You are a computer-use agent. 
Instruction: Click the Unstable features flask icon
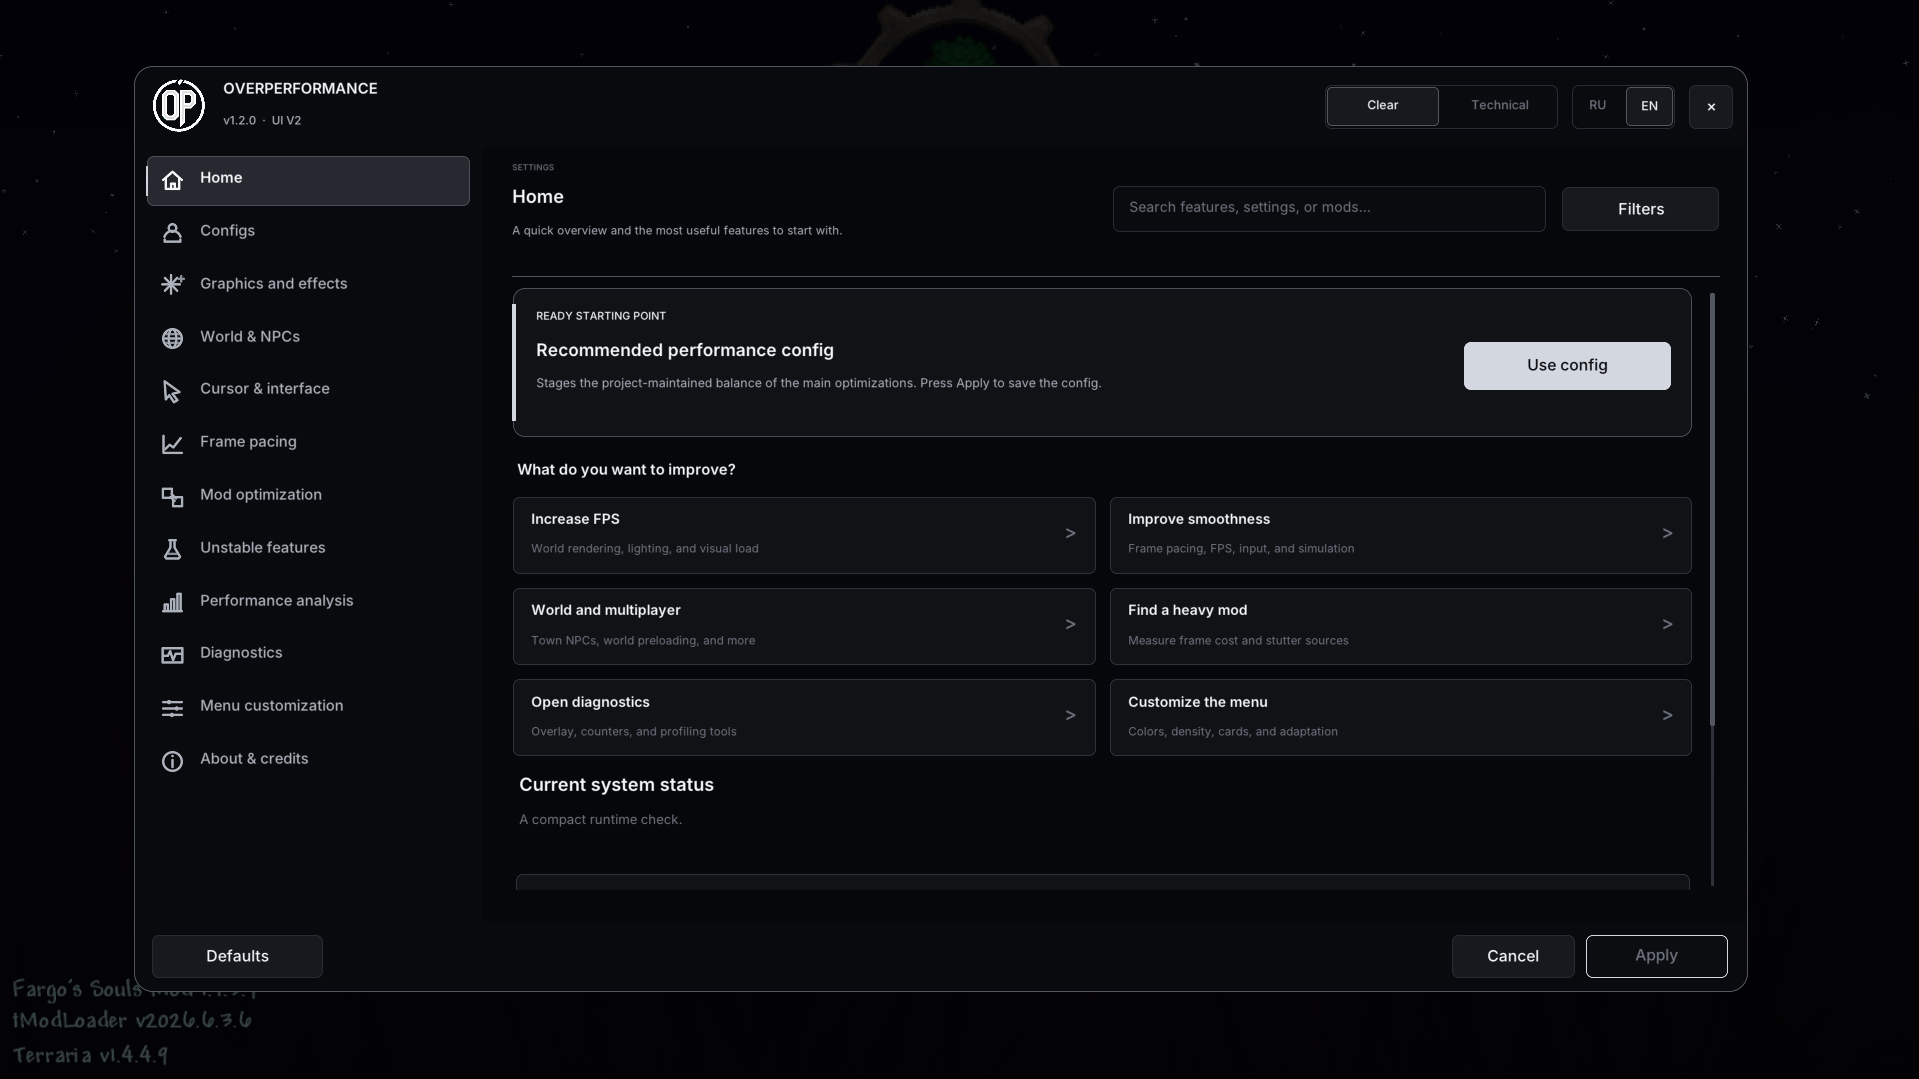click(x=172, y=549)
